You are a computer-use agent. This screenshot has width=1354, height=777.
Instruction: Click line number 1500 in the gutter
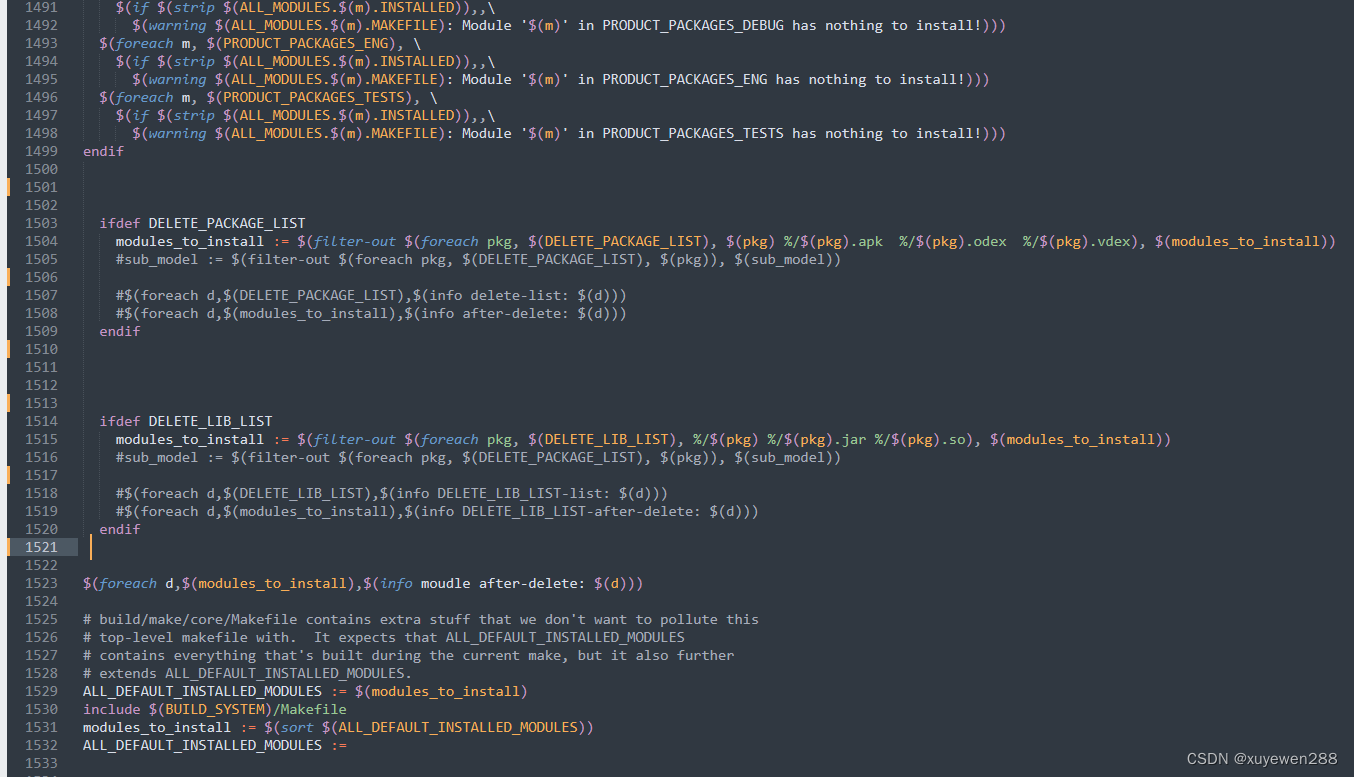(41, 169)
